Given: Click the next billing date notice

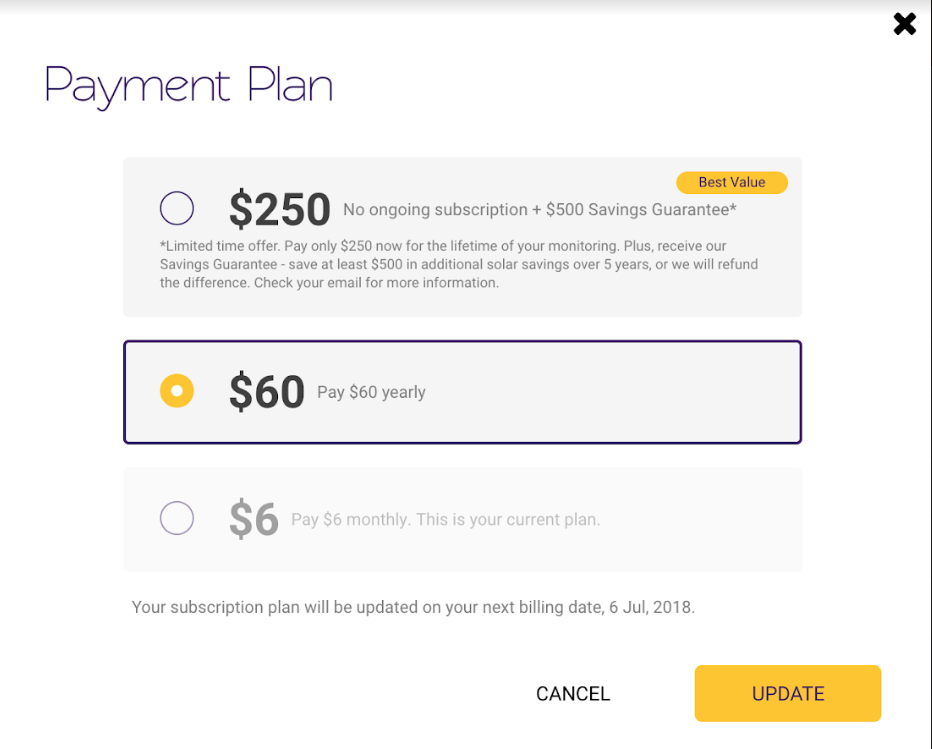Looking at the screenshot, I should (x=412, y=607).
